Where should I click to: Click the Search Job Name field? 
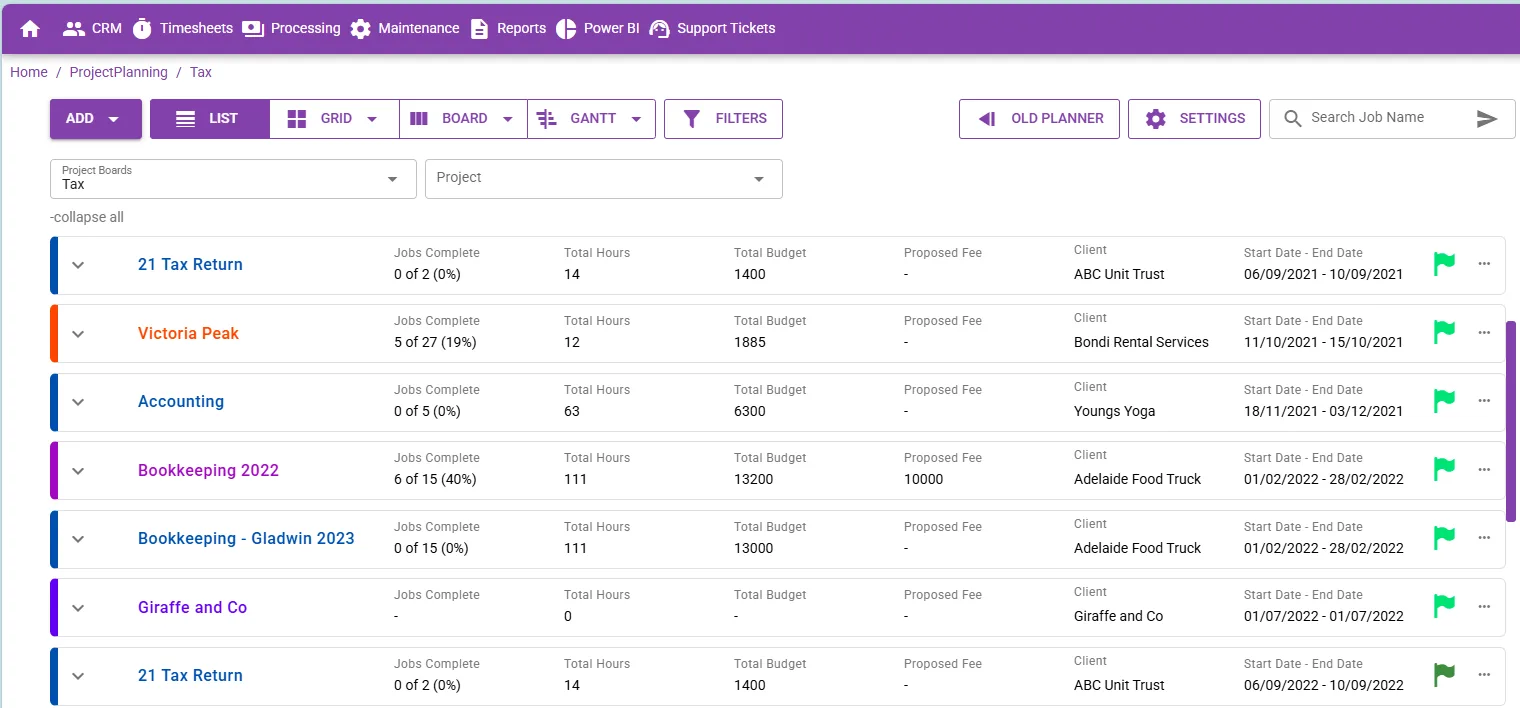1387,118
